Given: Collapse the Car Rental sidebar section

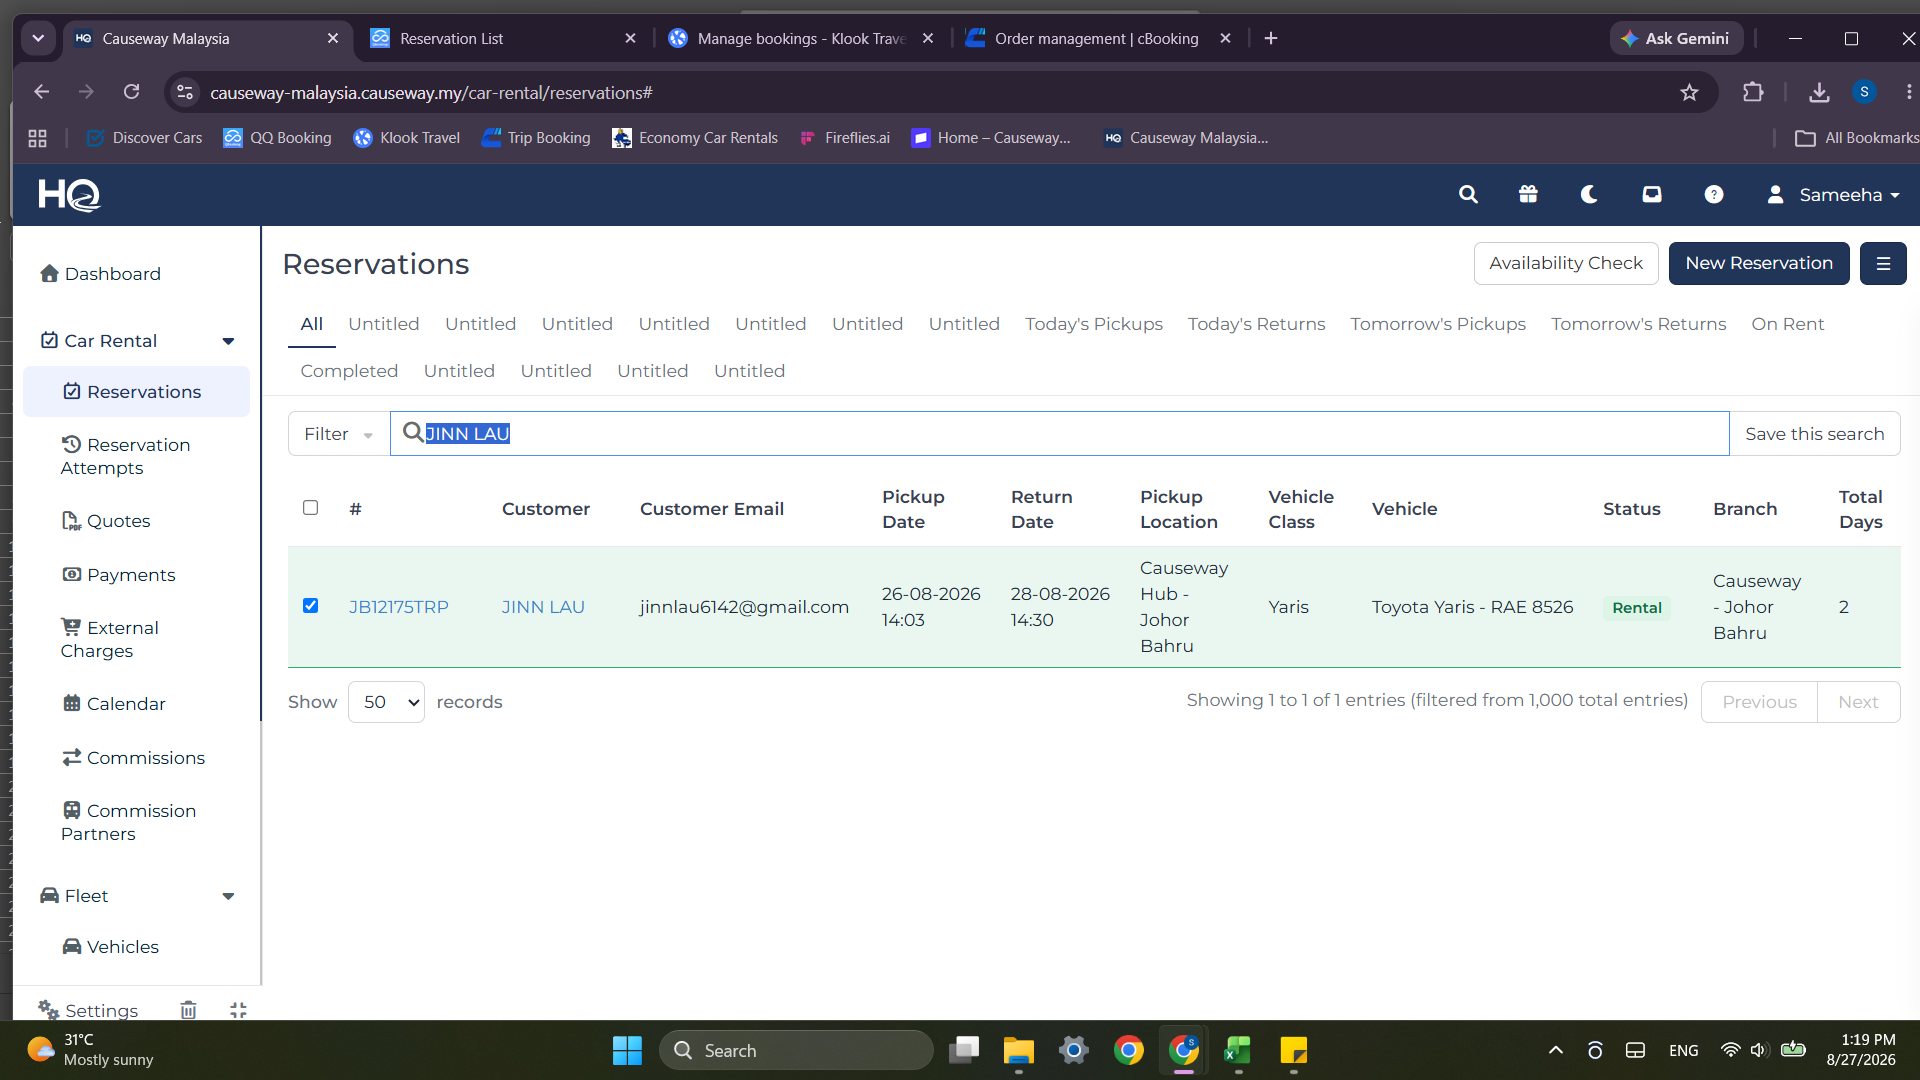Looking at the screenshot, I should point(228,341).
